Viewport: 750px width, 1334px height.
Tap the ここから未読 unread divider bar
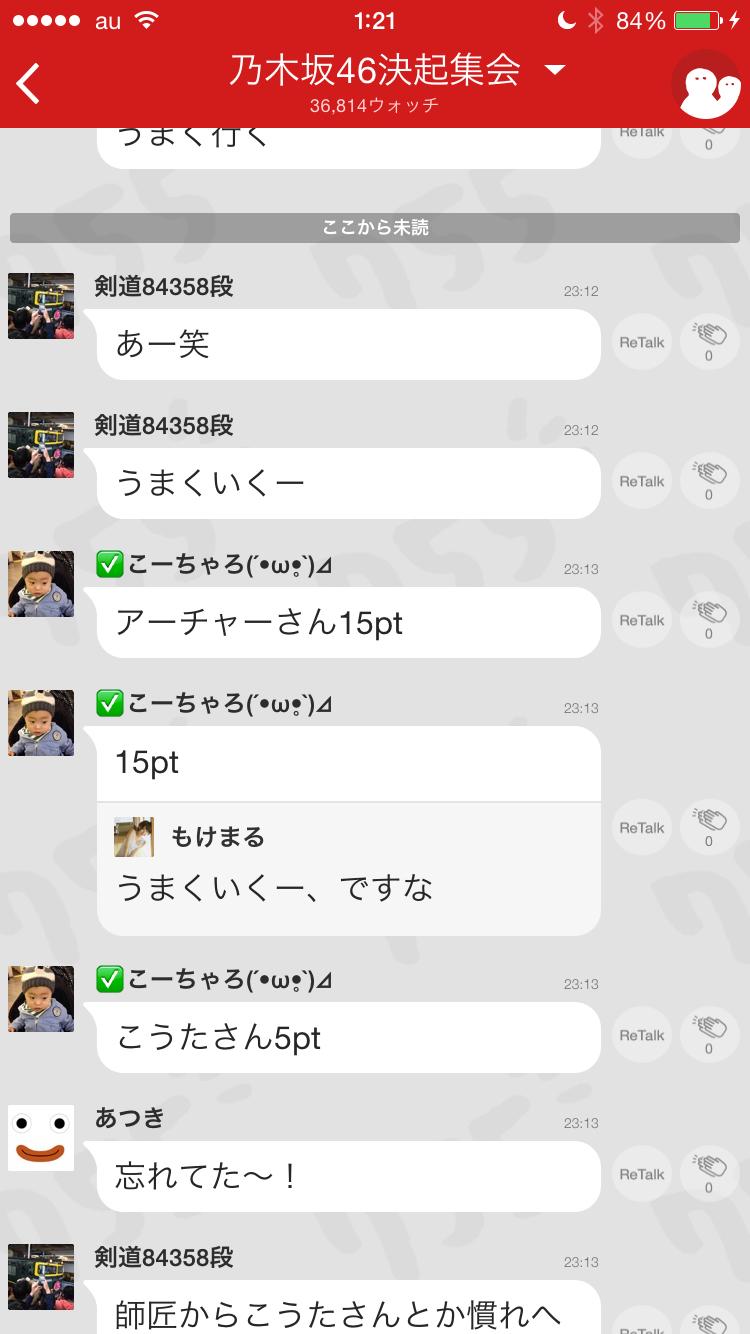(x=375, y=227)
